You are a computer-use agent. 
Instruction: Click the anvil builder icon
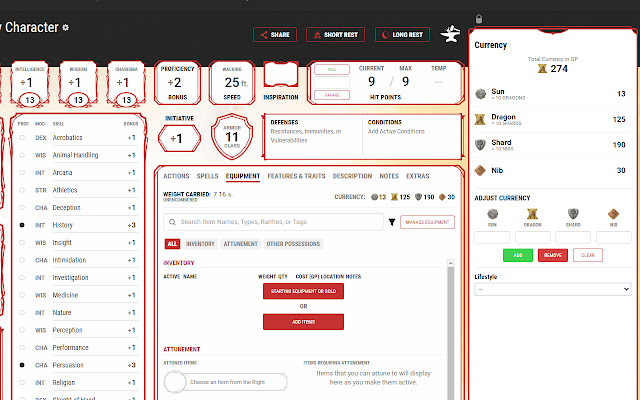click(450, 34)
